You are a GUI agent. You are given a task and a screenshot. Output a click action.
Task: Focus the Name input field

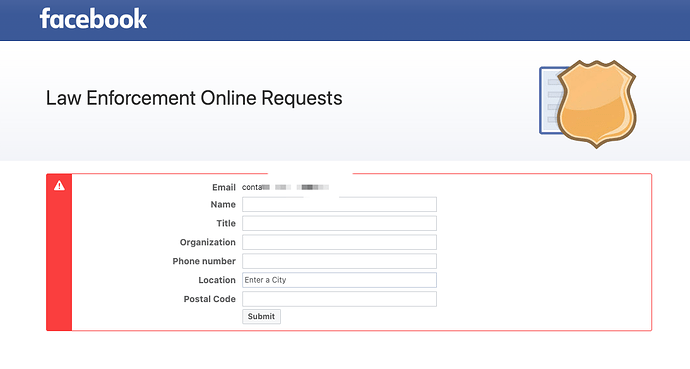[x=339, y=205]
